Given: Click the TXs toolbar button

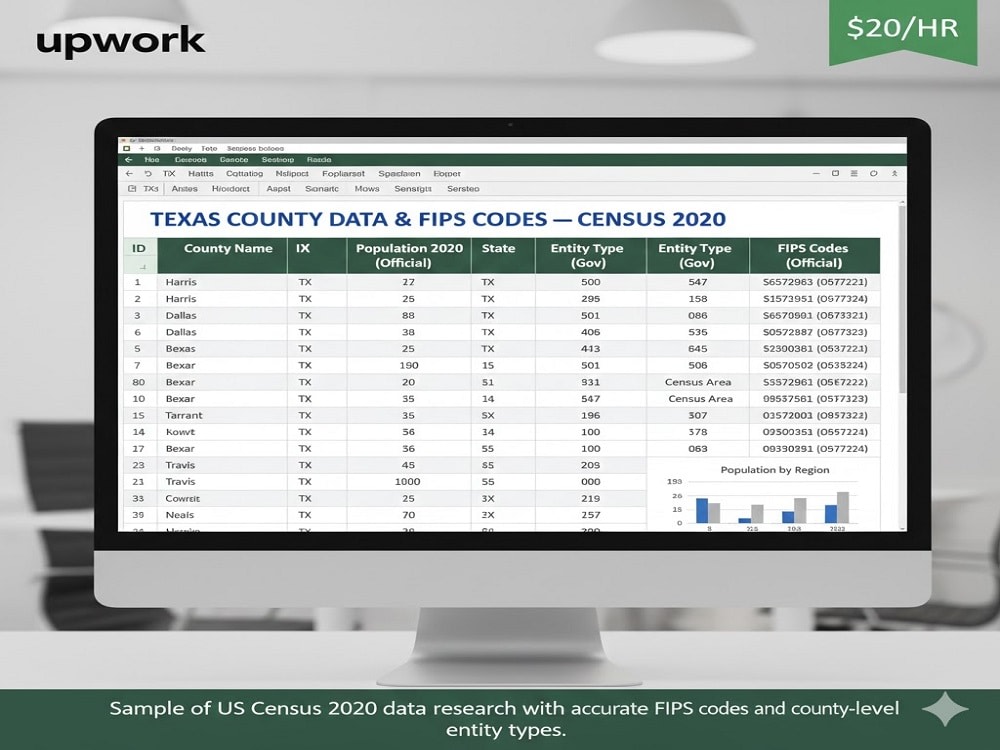Looking at the screenshot, I should pos(151,189).
